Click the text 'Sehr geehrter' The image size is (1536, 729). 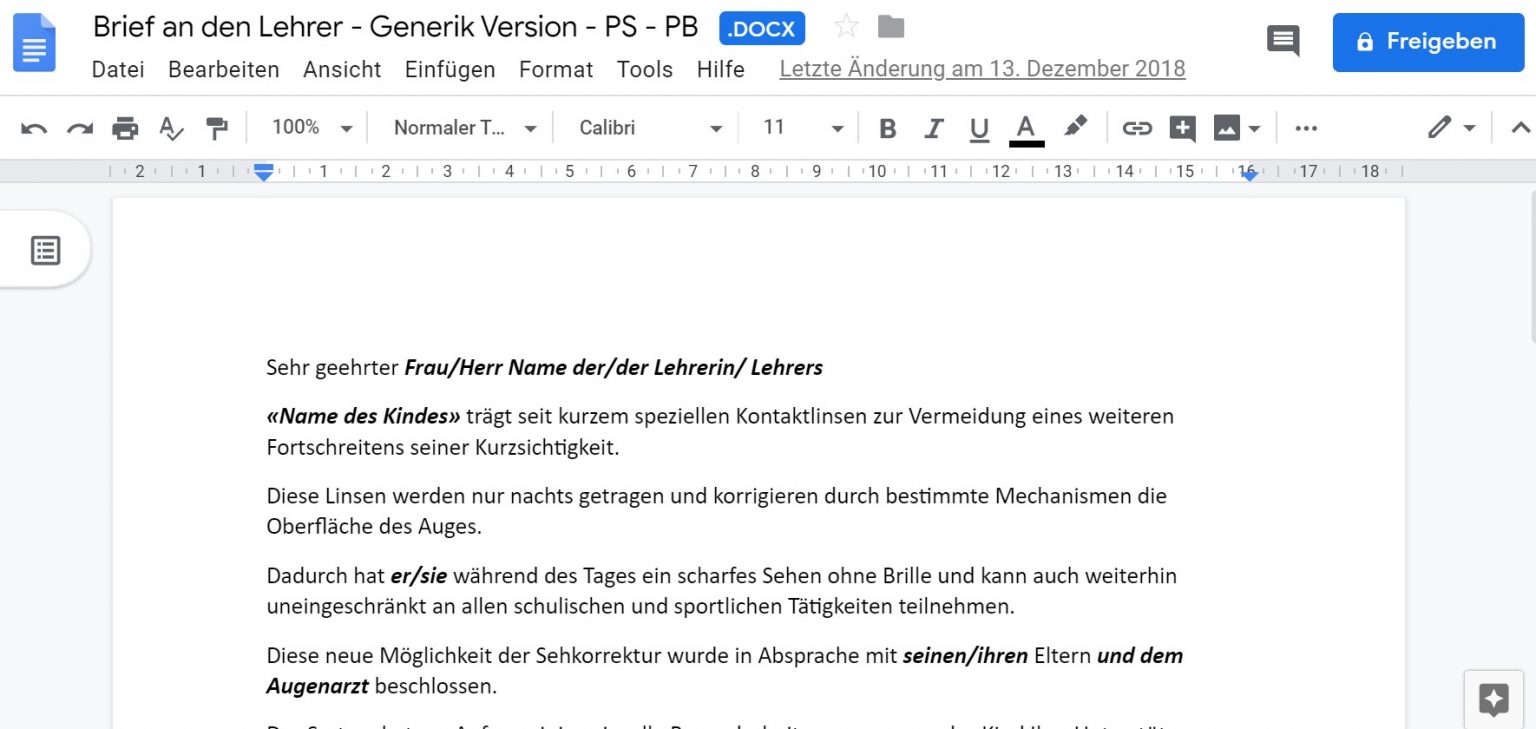(333, 367)
